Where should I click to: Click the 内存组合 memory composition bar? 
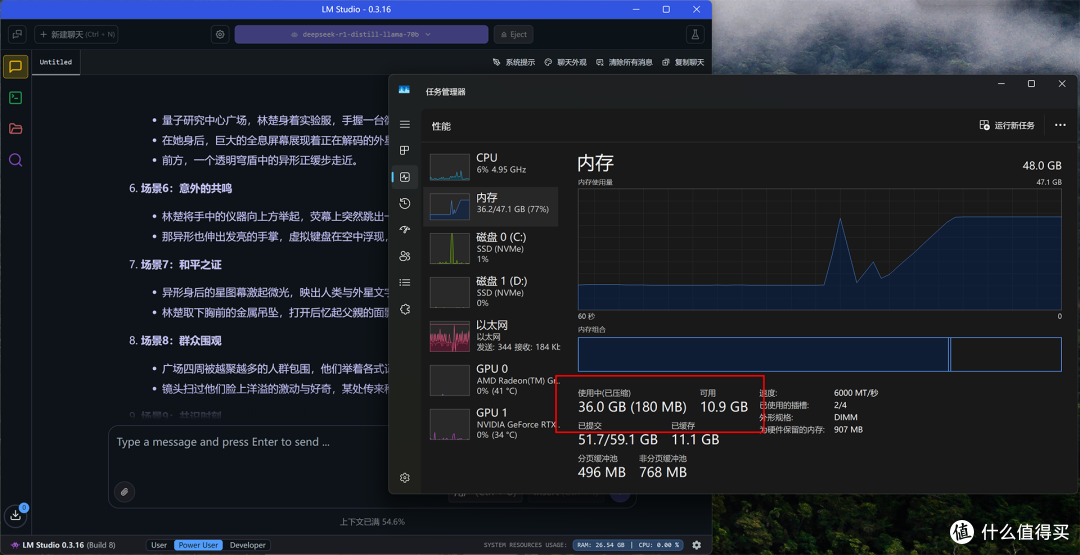tap(820, 355)
